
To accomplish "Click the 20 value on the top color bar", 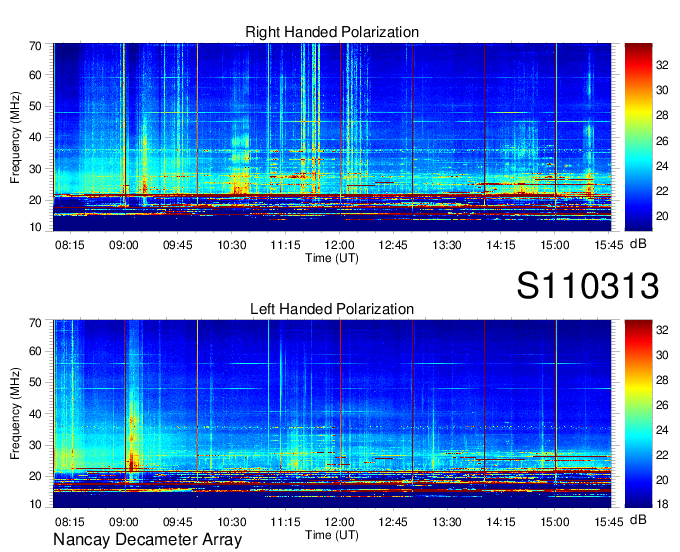I will point(662,216).
